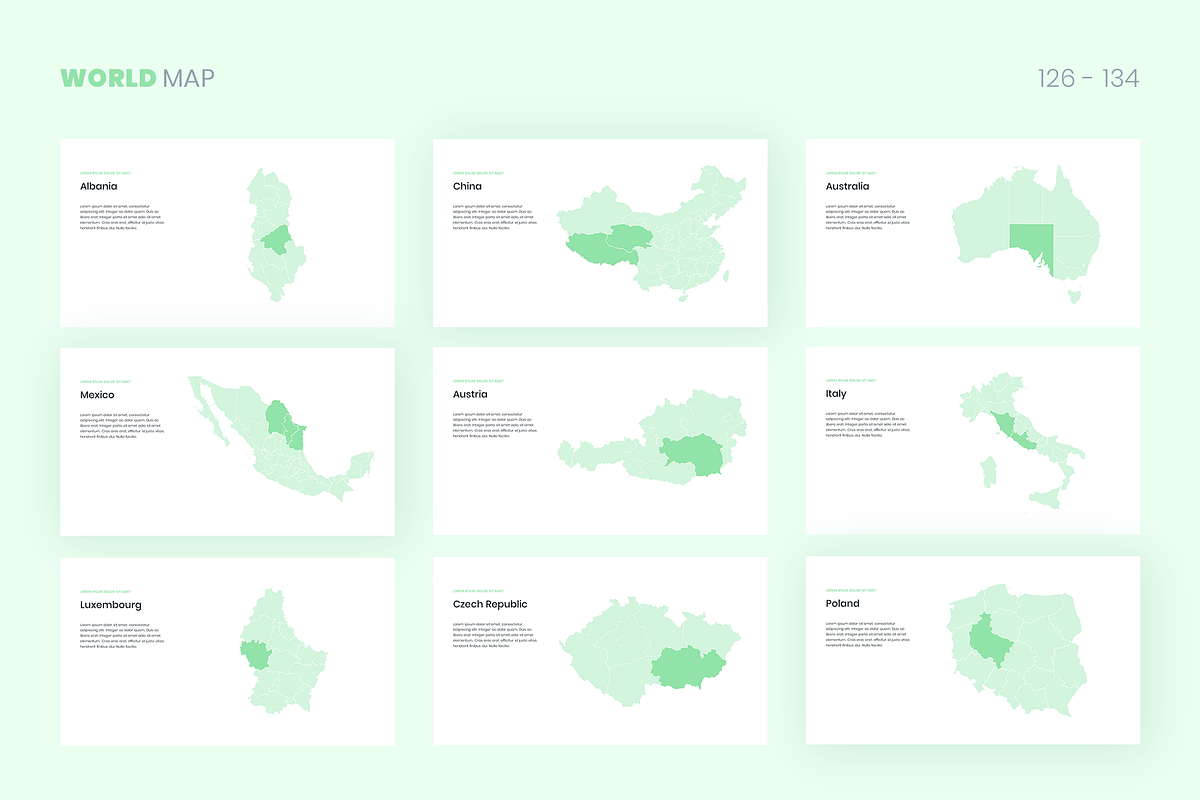Select the "Mexico" slide title

point(97,395)
